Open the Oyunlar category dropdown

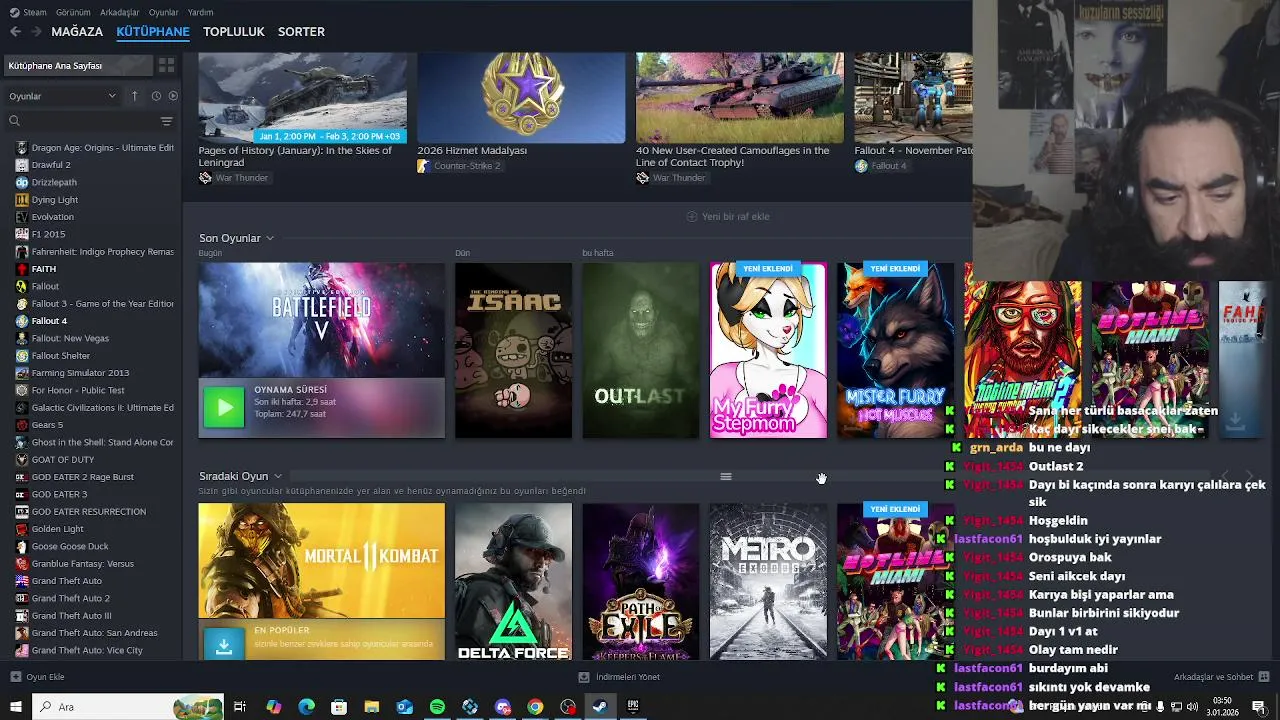[62, 96]
